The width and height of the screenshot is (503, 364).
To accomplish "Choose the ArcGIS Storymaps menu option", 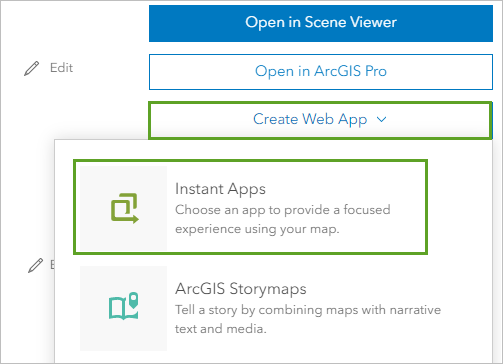I will [x=260, y=308].
